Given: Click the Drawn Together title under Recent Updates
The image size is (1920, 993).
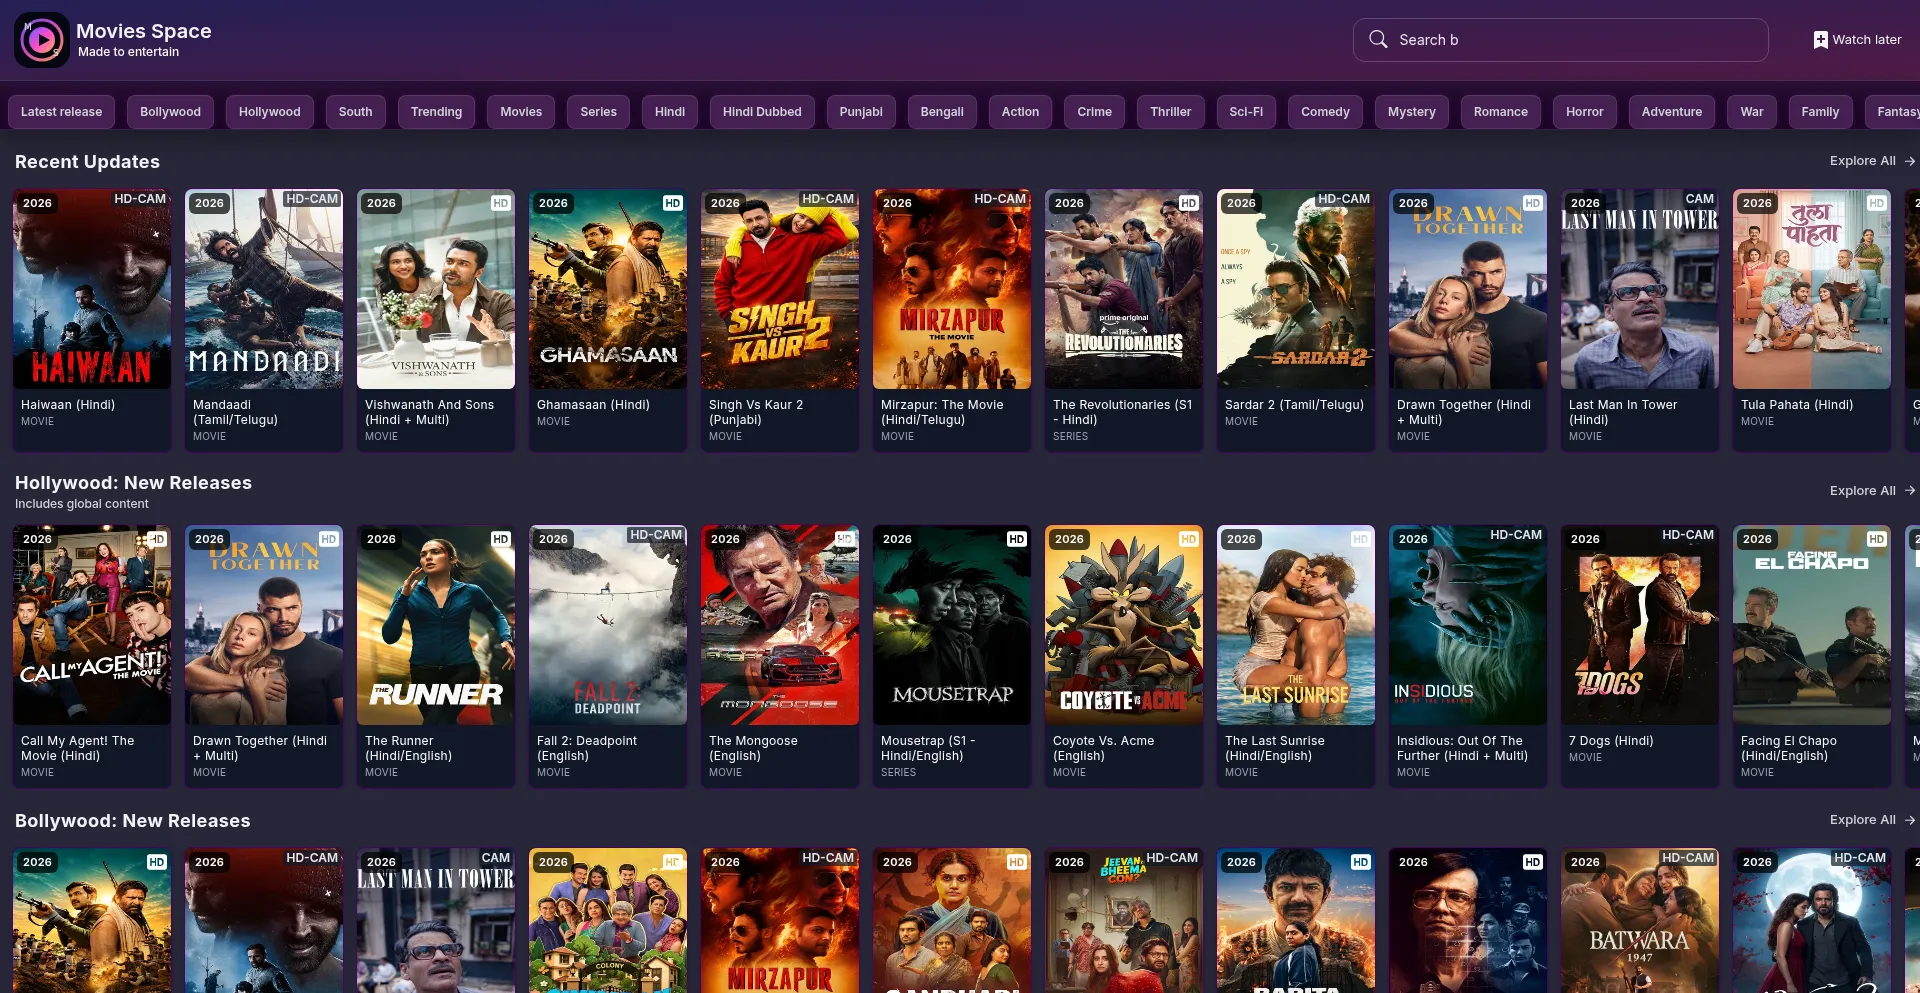Looking at the screenshot, I should point(1464,412).
